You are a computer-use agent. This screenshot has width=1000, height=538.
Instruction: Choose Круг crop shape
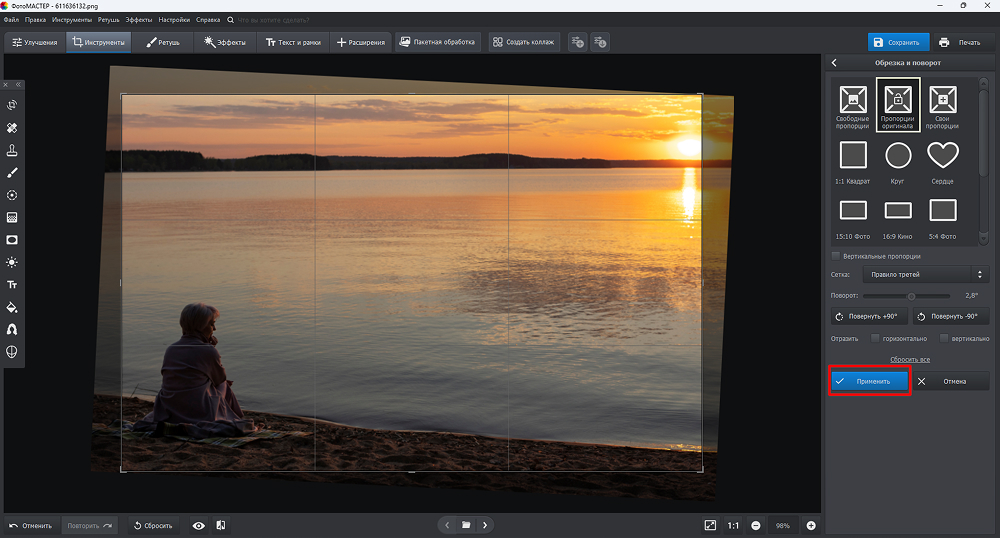pyautogui.click(x=898, y=163)
